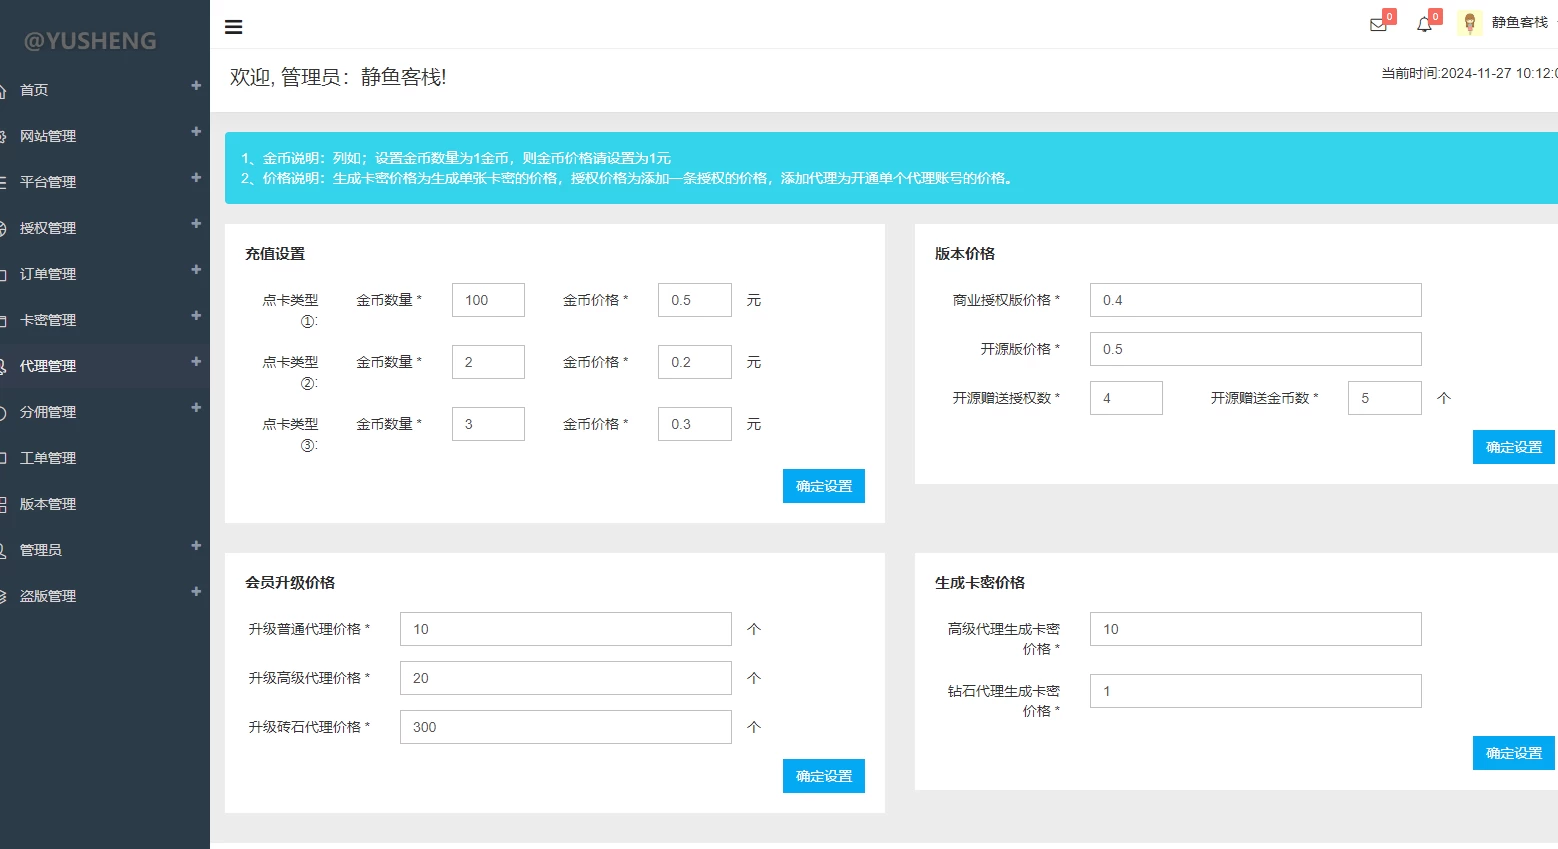Viewport: 1558px width, 849px height.
Task: Expand the 授权管理 submenu plus
Action: pyautogui.click(x=196, y=224)
